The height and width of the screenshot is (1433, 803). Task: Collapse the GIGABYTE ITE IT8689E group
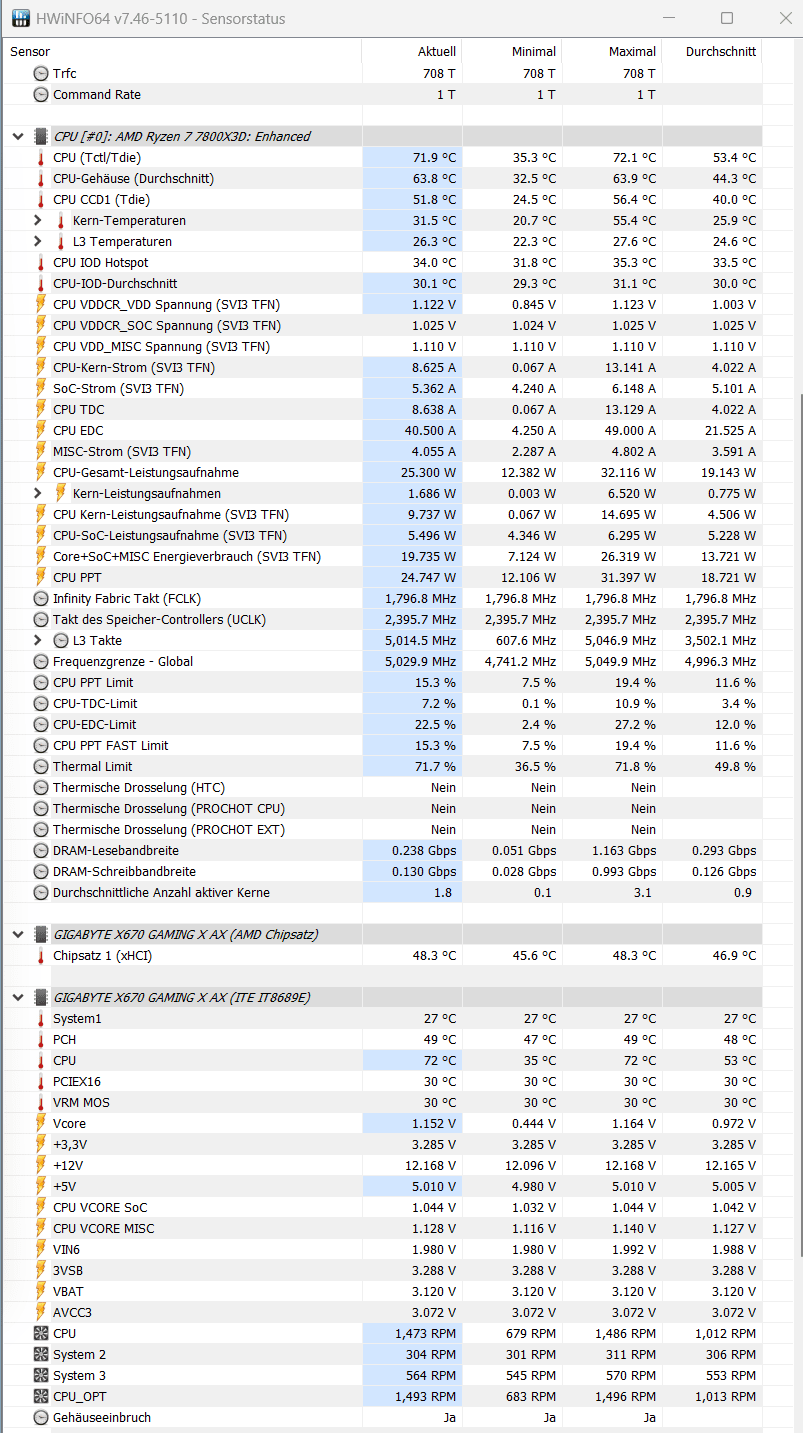tap(18, 997)
